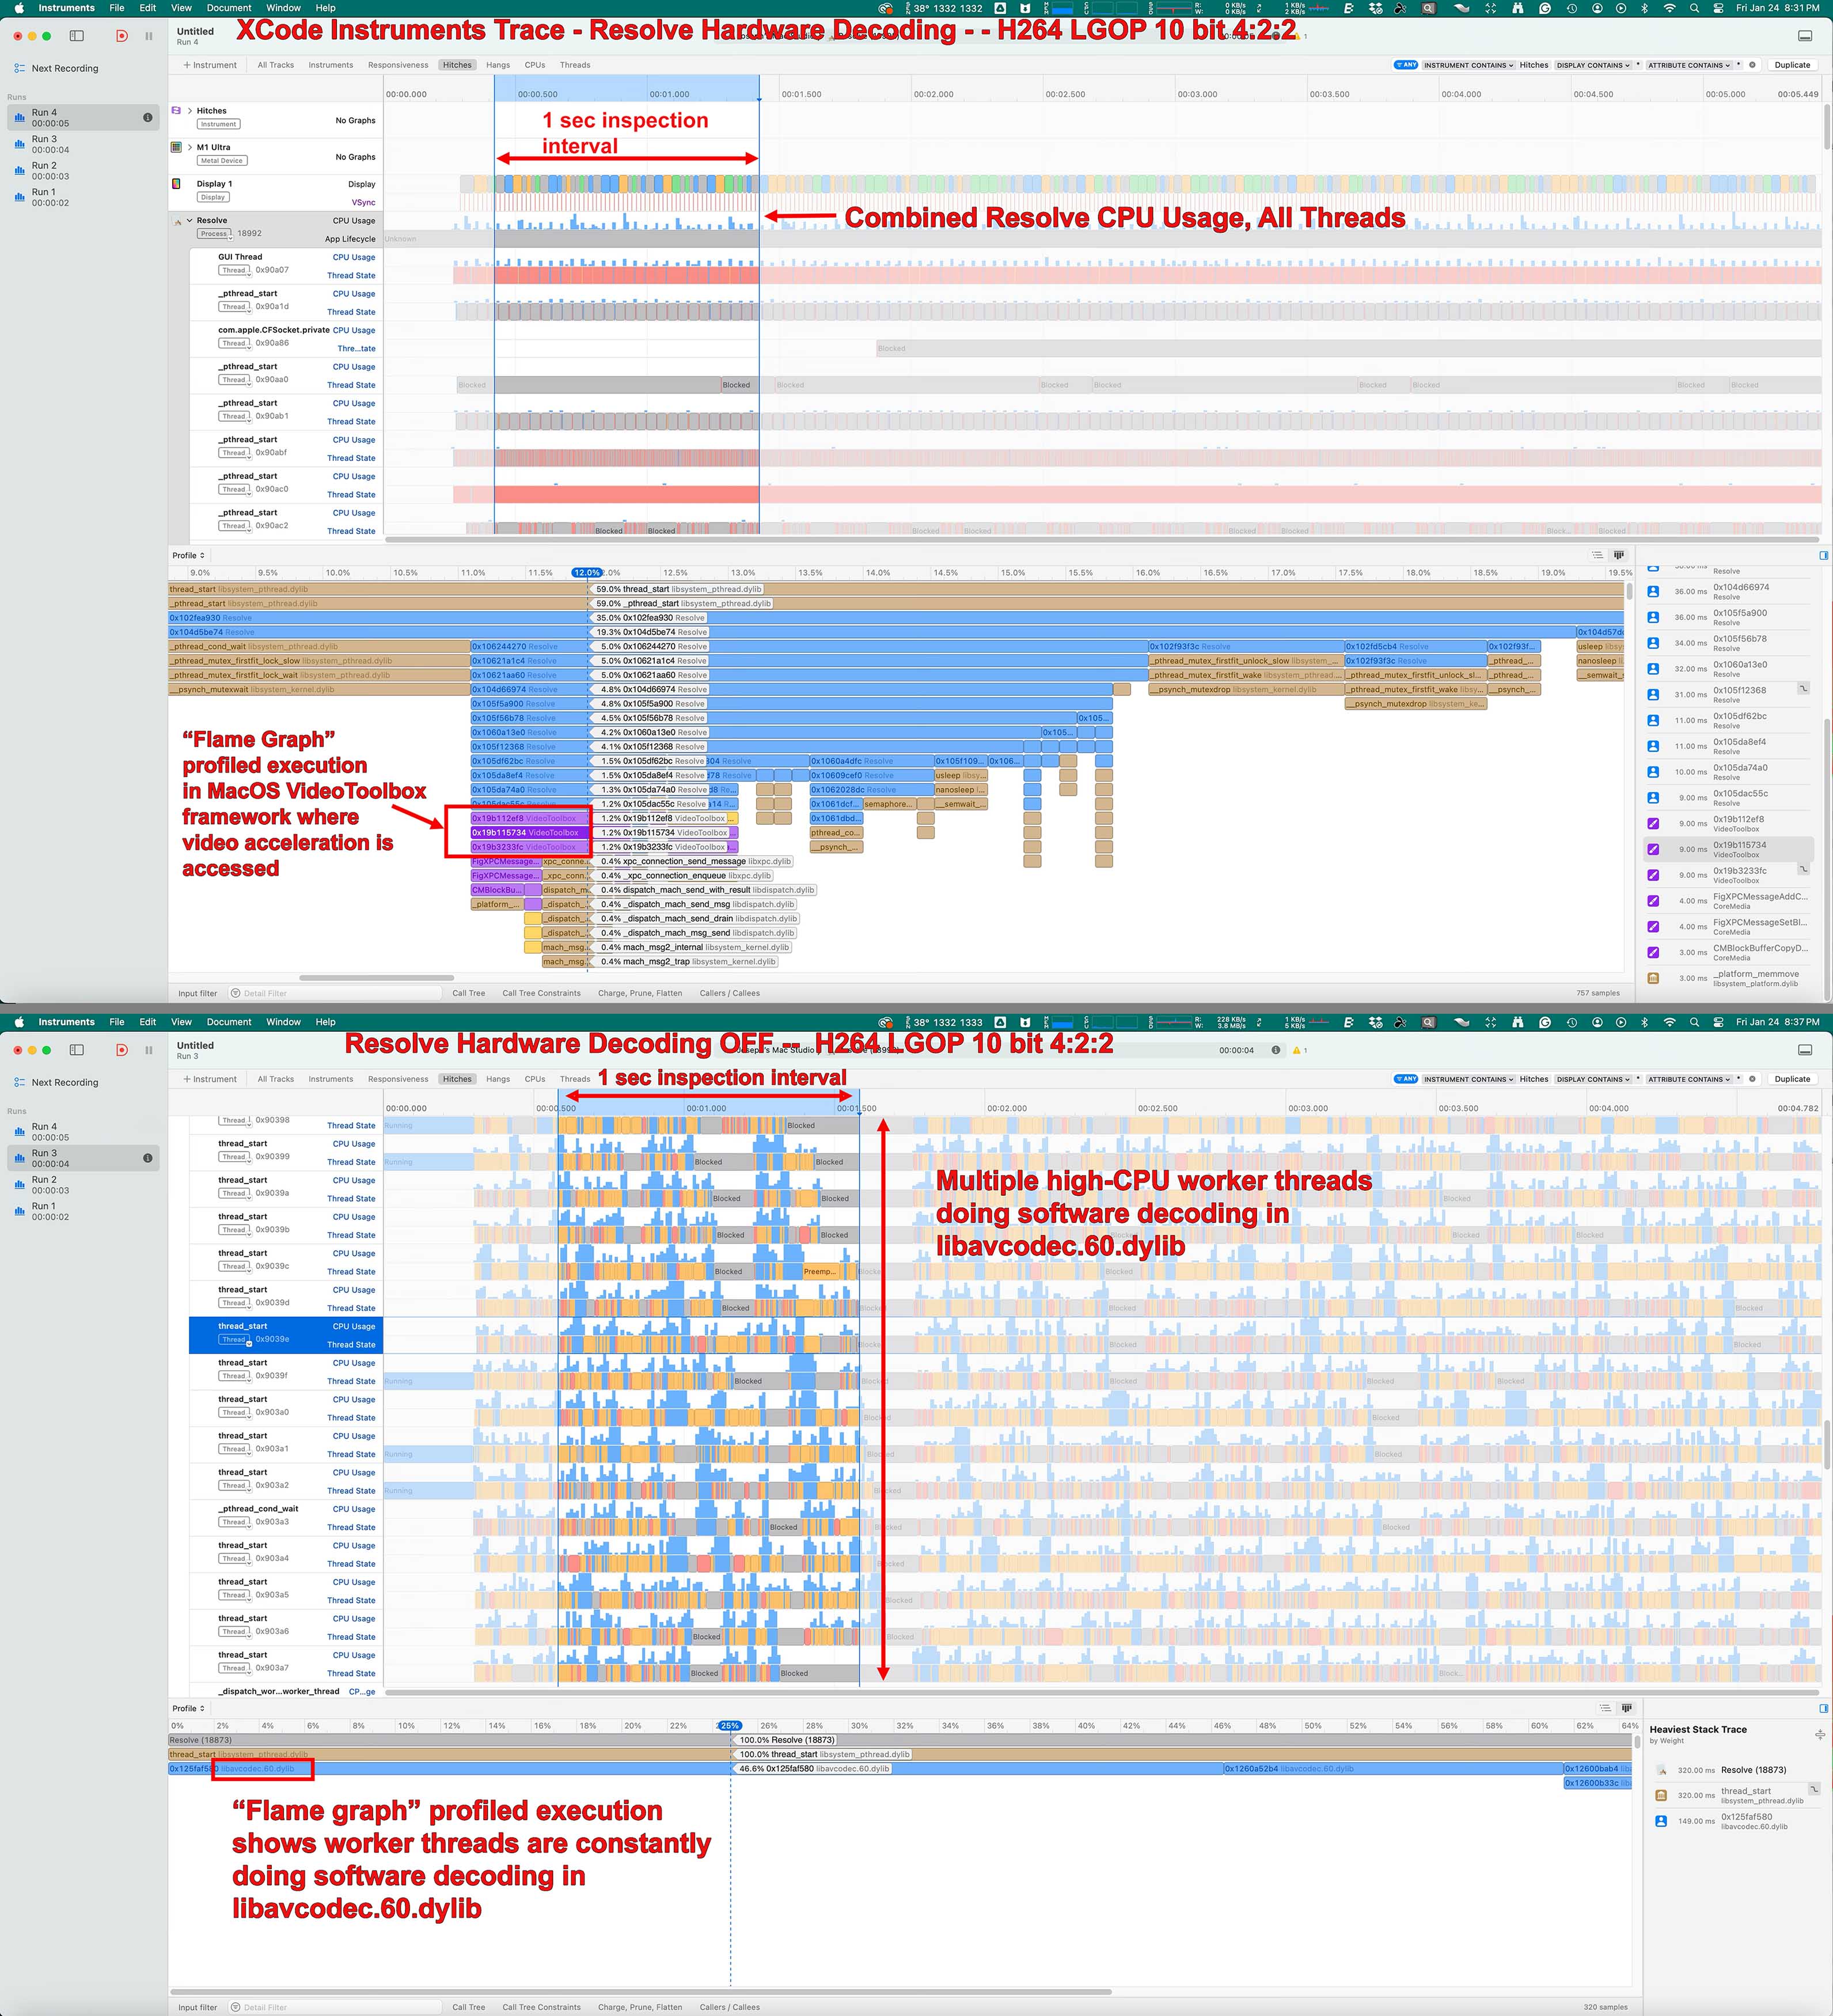
Task: Open INSTRUMENT CONTAINS dropdown in top window
Action: coord(1468,65)
